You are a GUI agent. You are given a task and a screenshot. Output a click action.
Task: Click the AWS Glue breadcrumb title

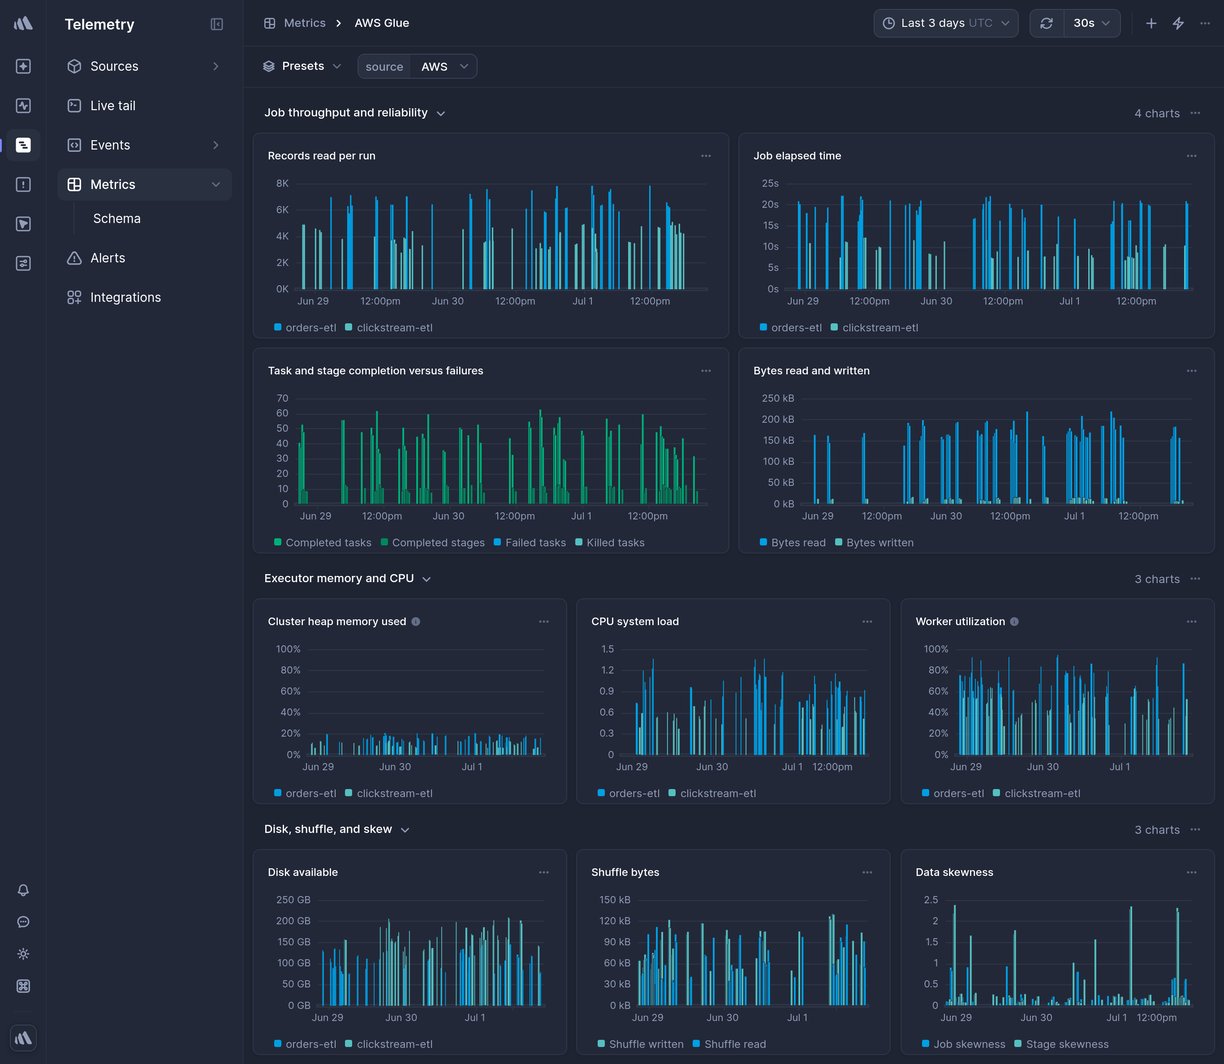pos(382,23)
